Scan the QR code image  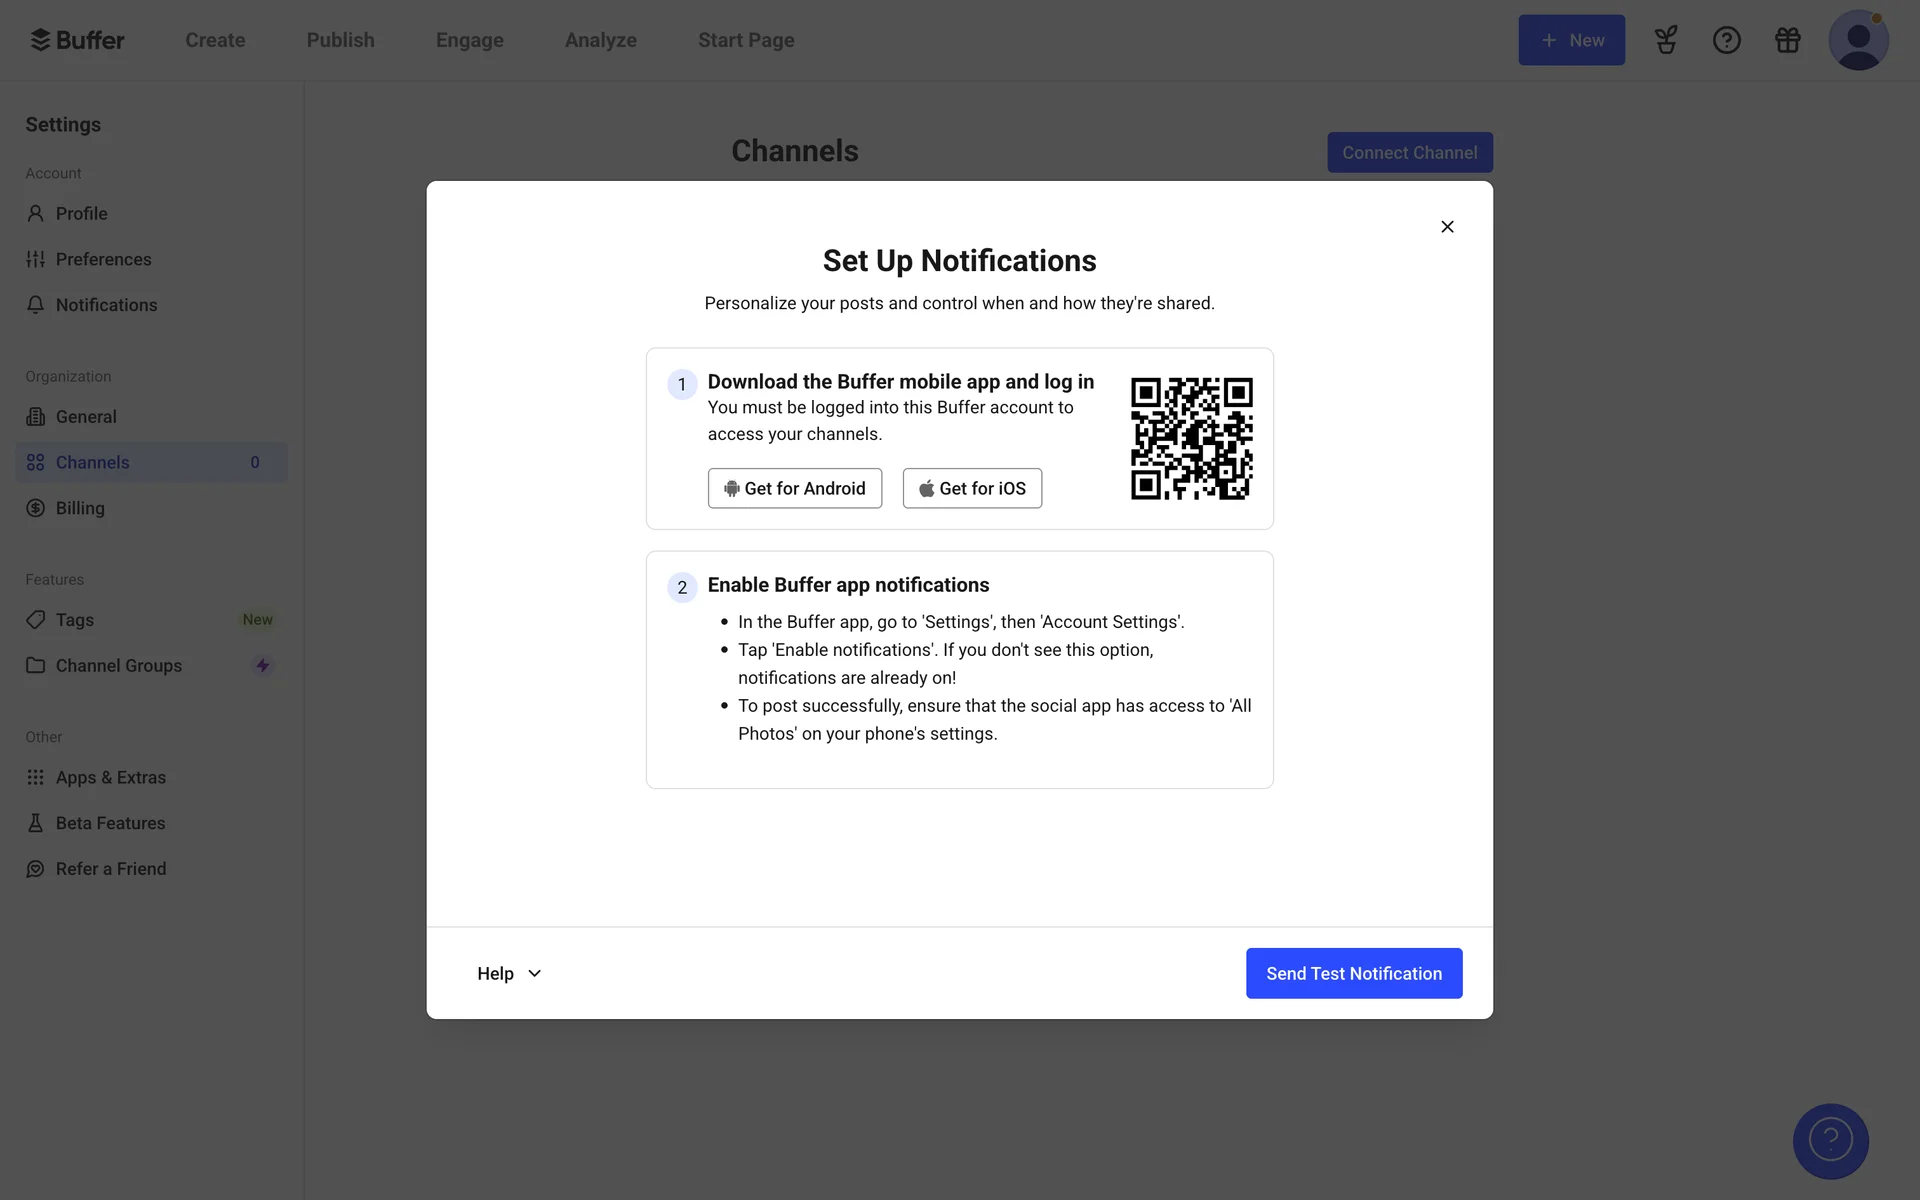pyautogui.click(x=1191, y=438)
